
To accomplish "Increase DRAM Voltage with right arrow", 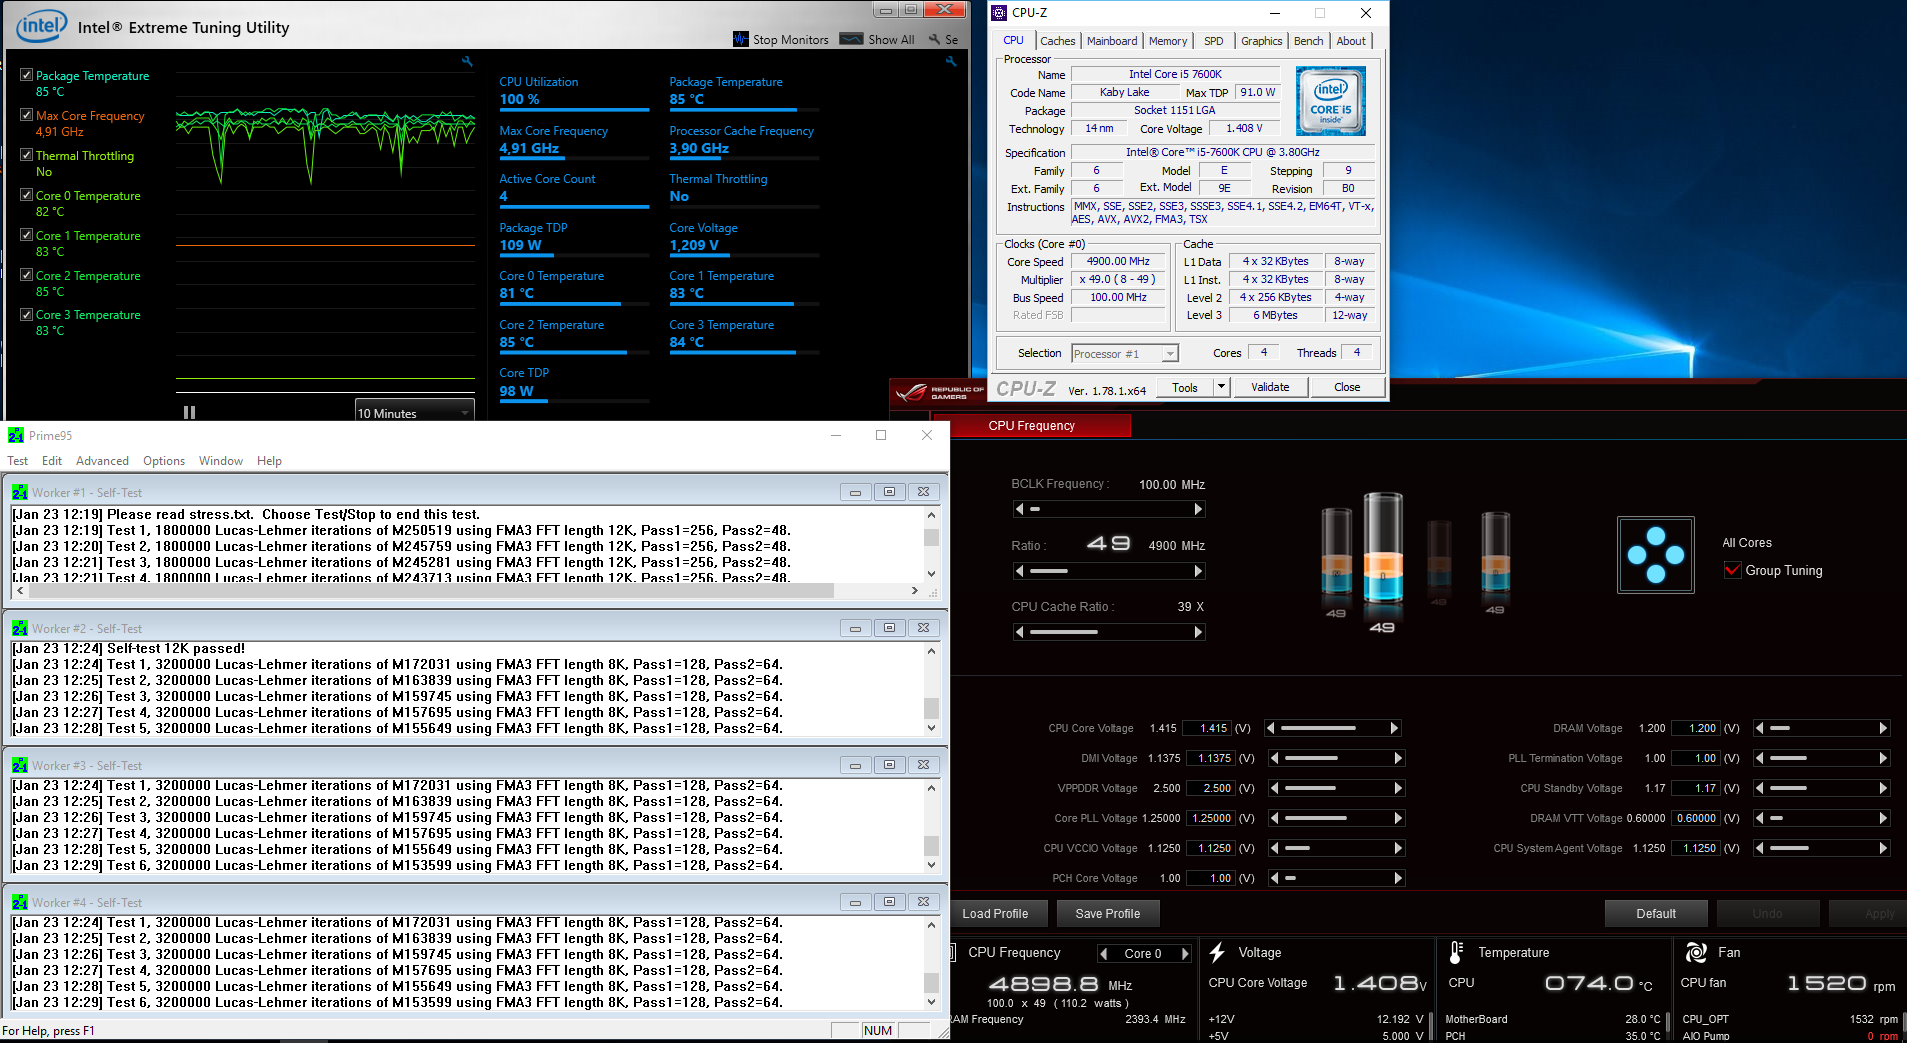I will 1883,728.
